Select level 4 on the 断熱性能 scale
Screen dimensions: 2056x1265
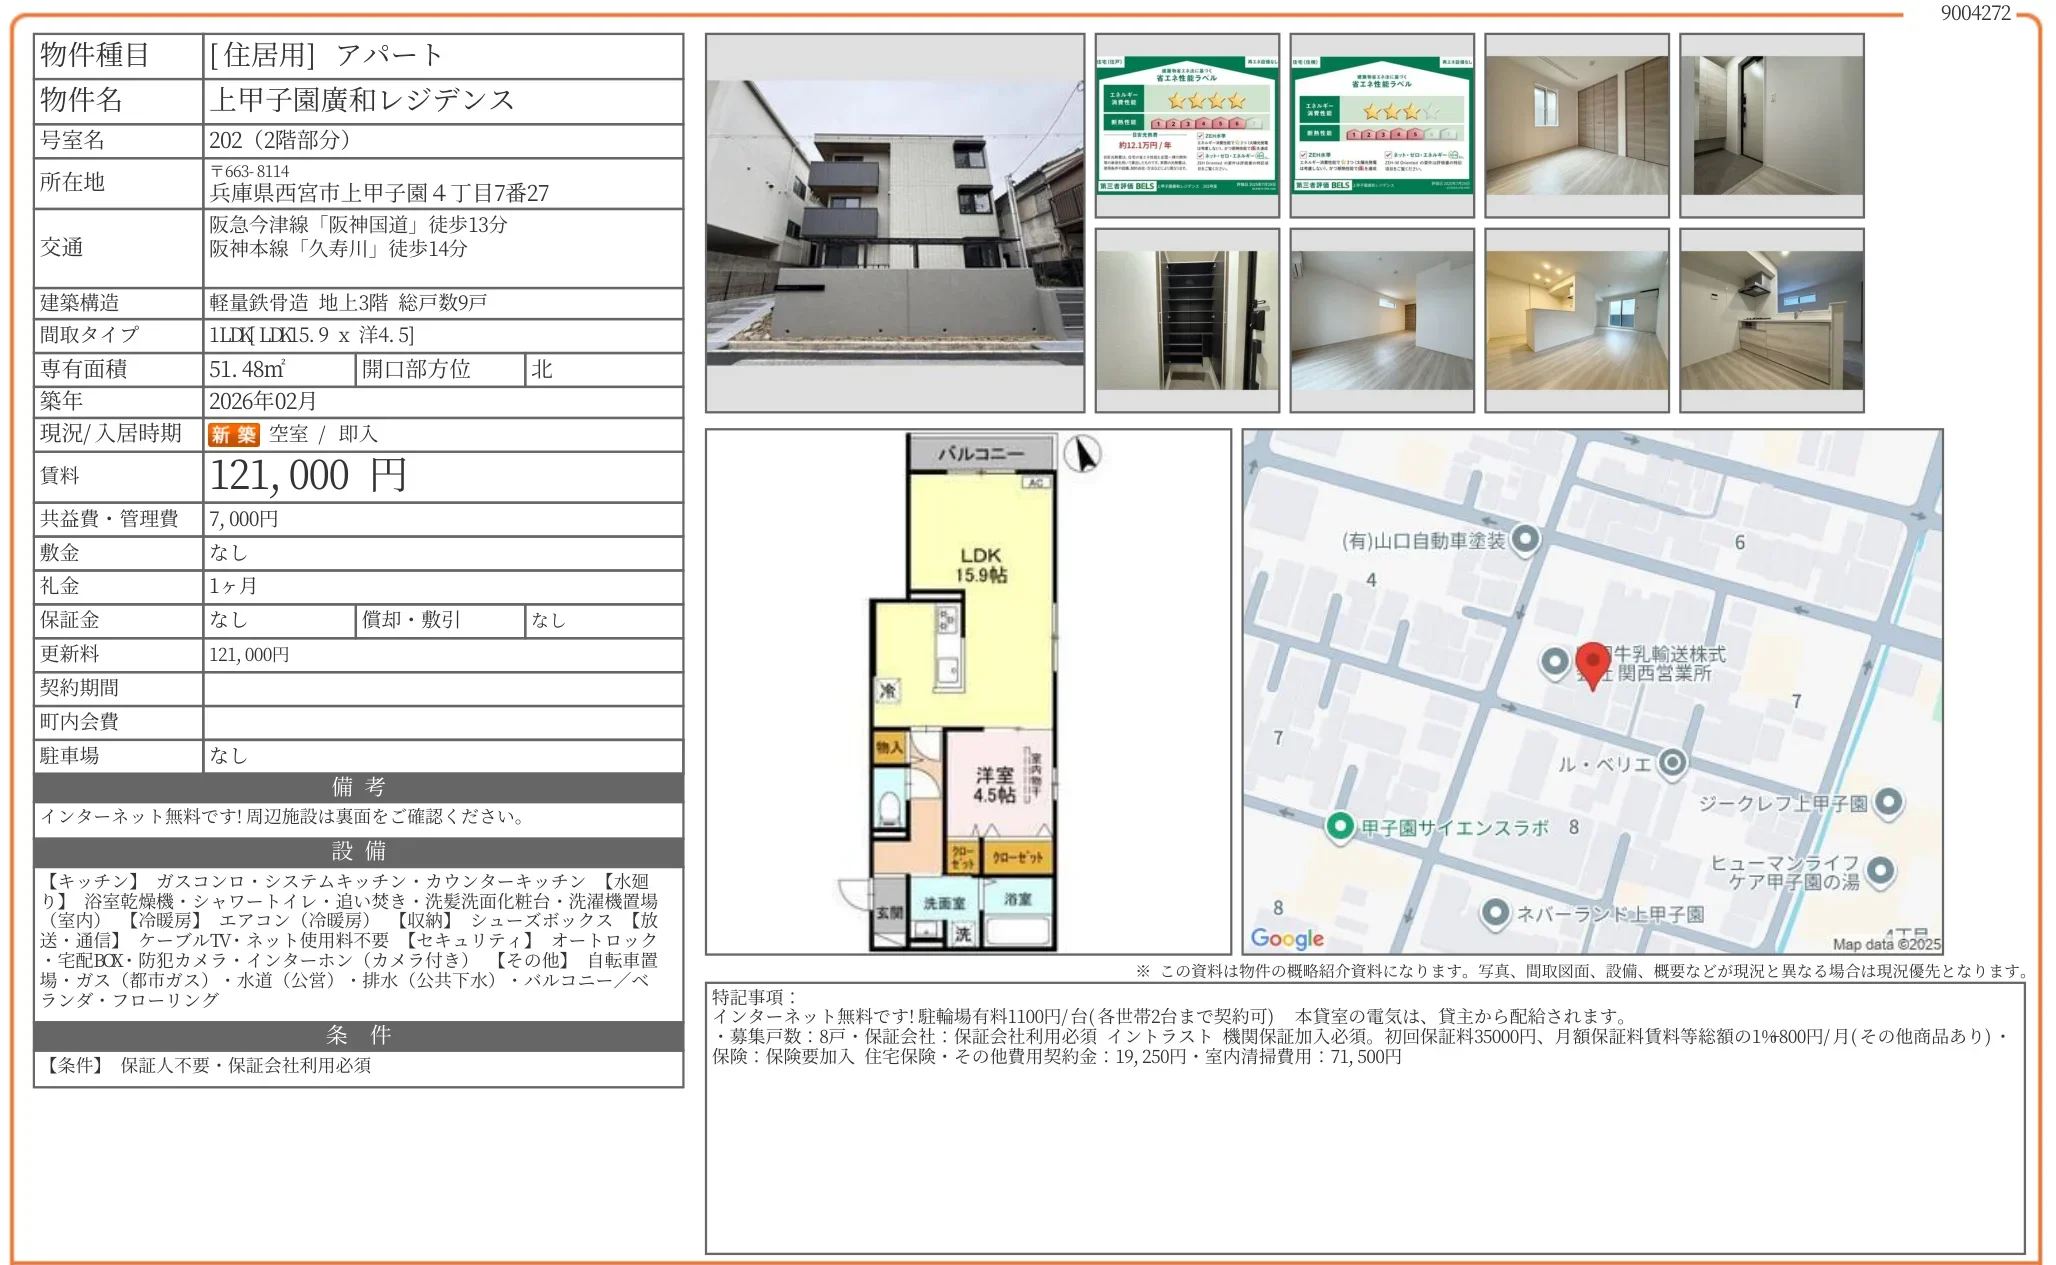(x=1203, y=124)
